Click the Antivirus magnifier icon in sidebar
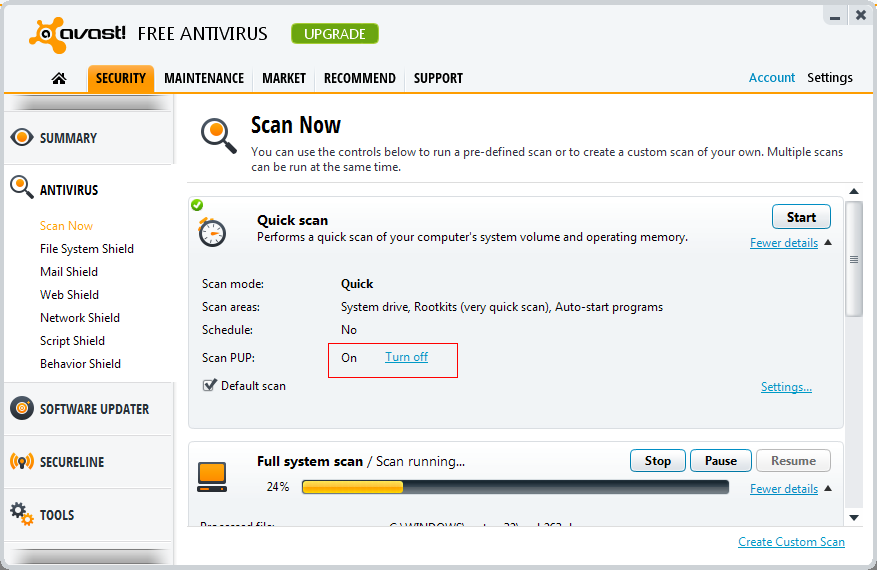877x570 pixels. pyautogui.click(x=22, y=187)
